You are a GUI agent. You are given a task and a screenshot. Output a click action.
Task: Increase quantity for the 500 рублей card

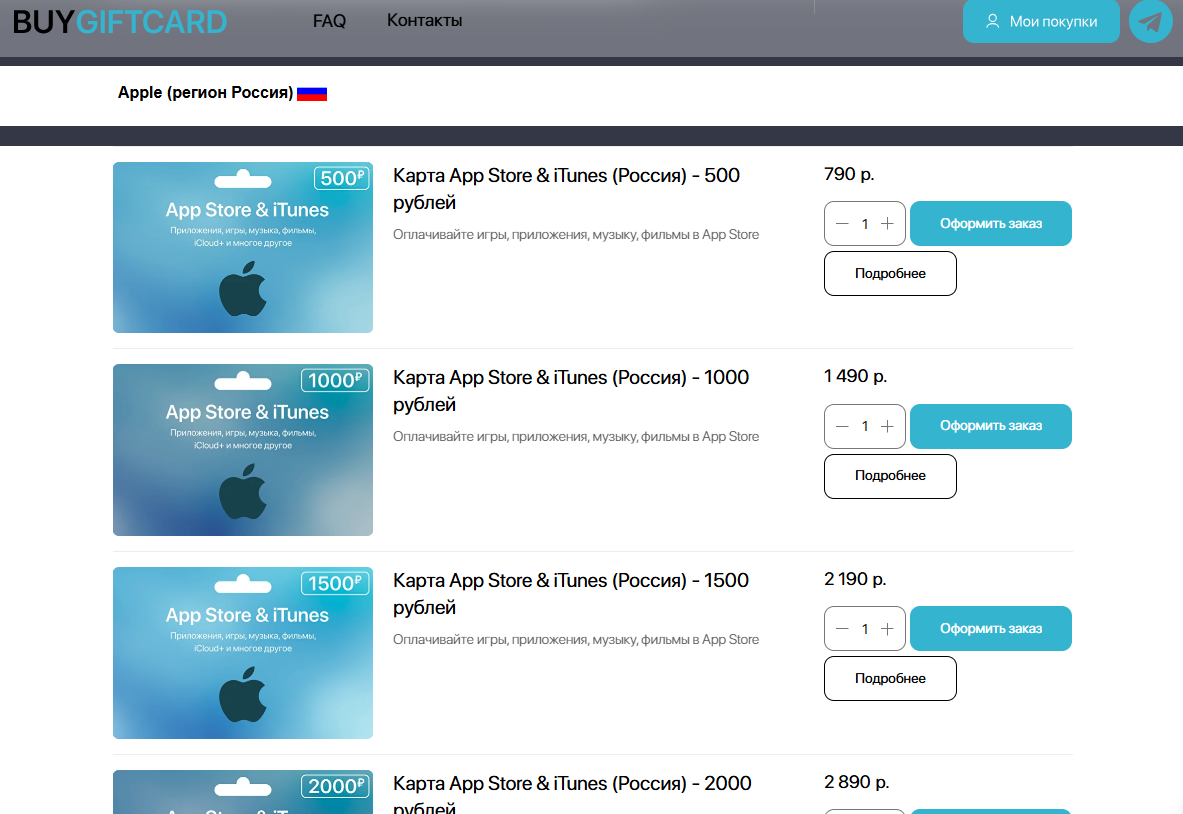point(888,223)
